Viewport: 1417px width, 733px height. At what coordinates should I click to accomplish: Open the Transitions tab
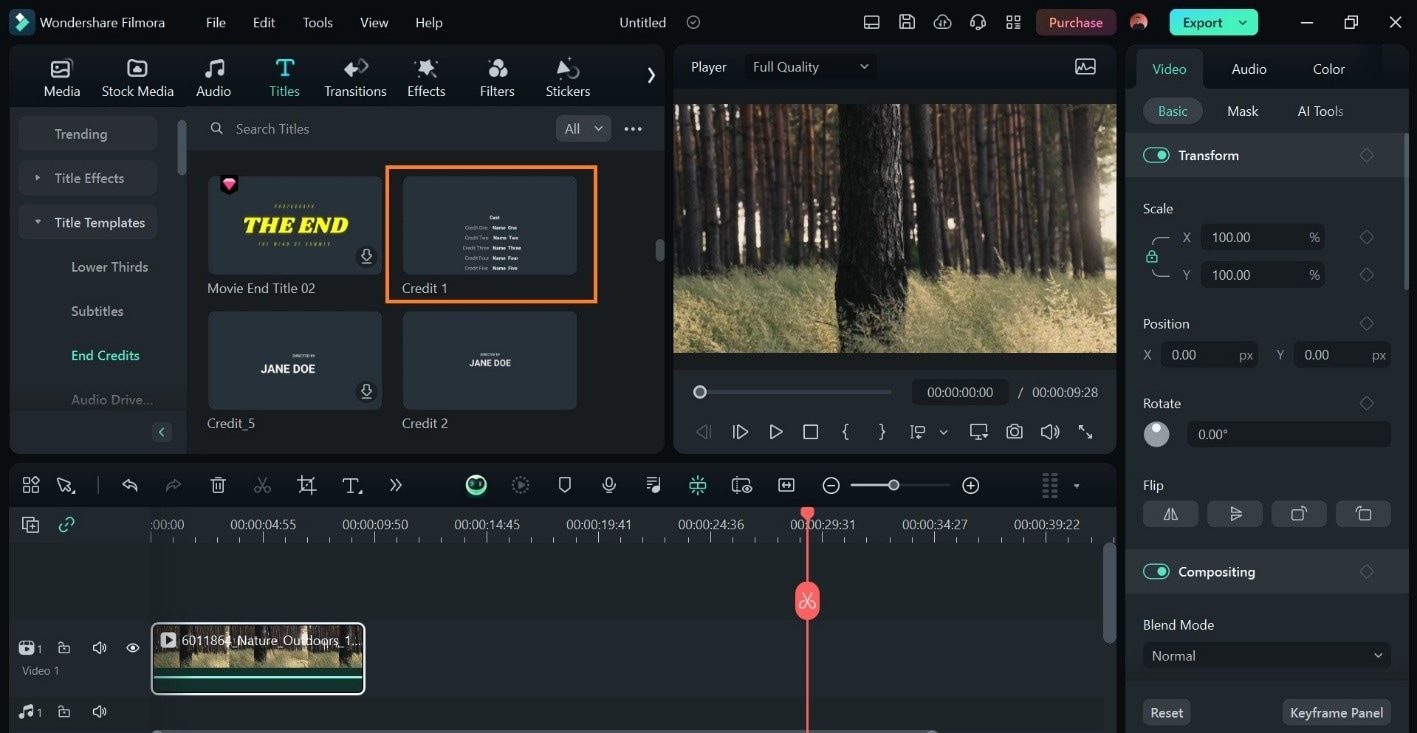[355, 78]
